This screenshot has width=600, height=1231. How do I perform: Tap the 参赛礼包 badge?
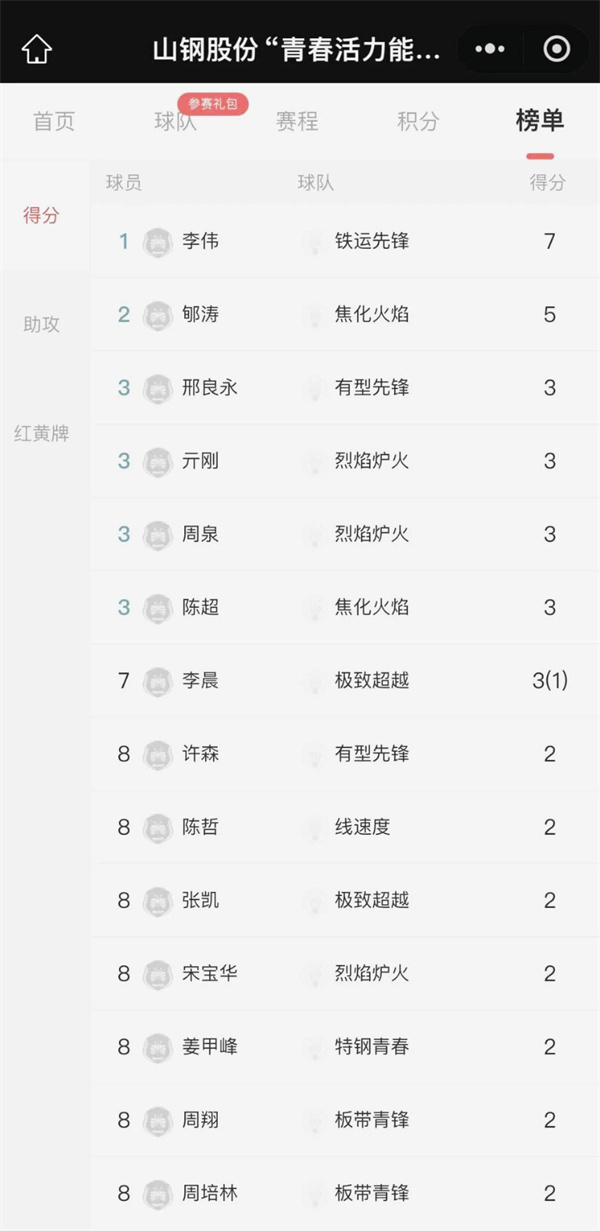(x=213, y=103)
